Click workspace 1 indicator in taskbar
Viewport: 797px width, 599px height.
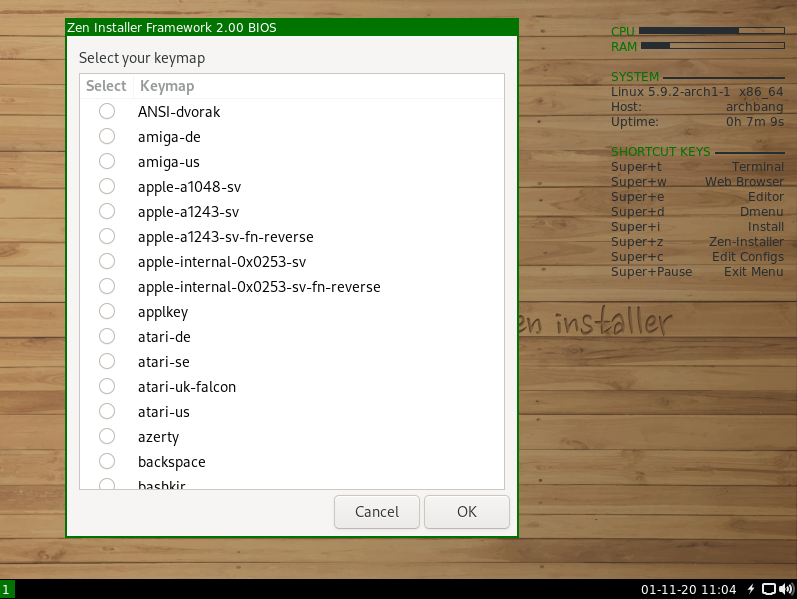pyautogui.click(x=7, y=590)
